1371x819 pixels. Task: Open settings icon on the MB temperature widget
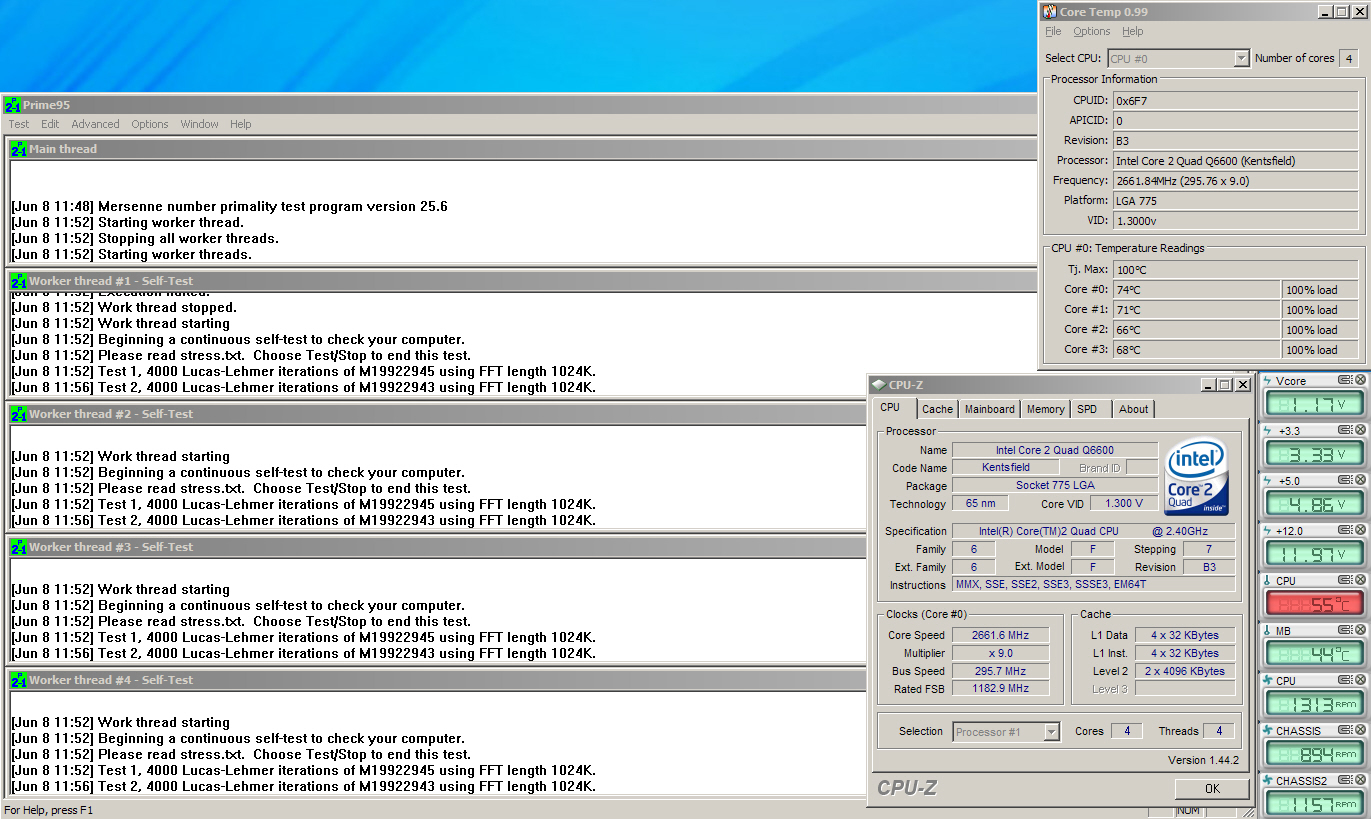tap(1345, 630)
